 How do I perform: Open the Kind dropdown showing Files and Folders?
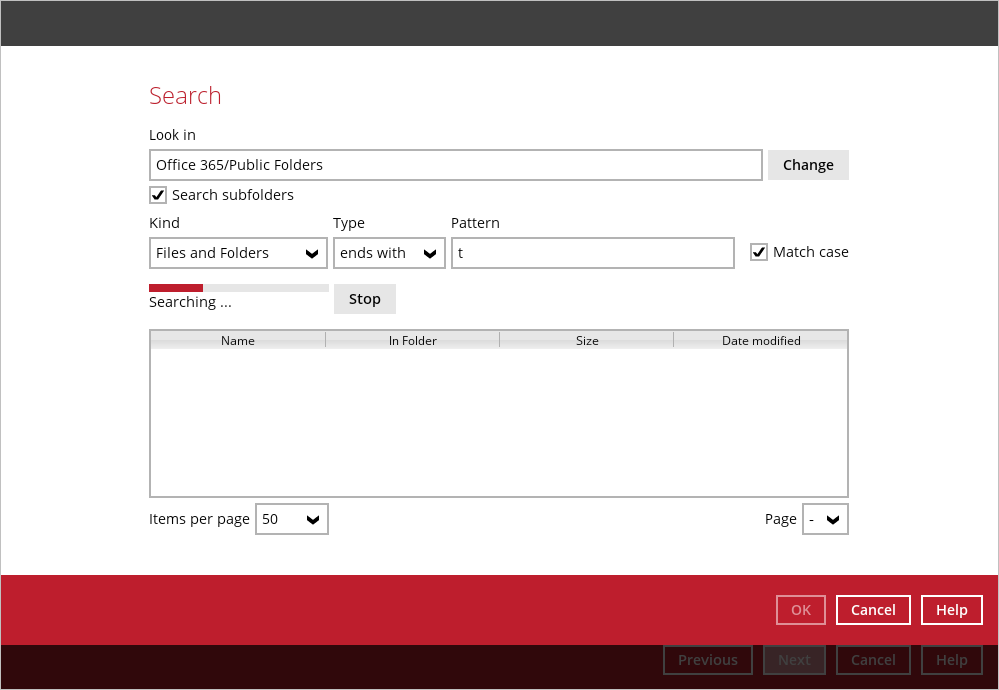tap(238, 253)
